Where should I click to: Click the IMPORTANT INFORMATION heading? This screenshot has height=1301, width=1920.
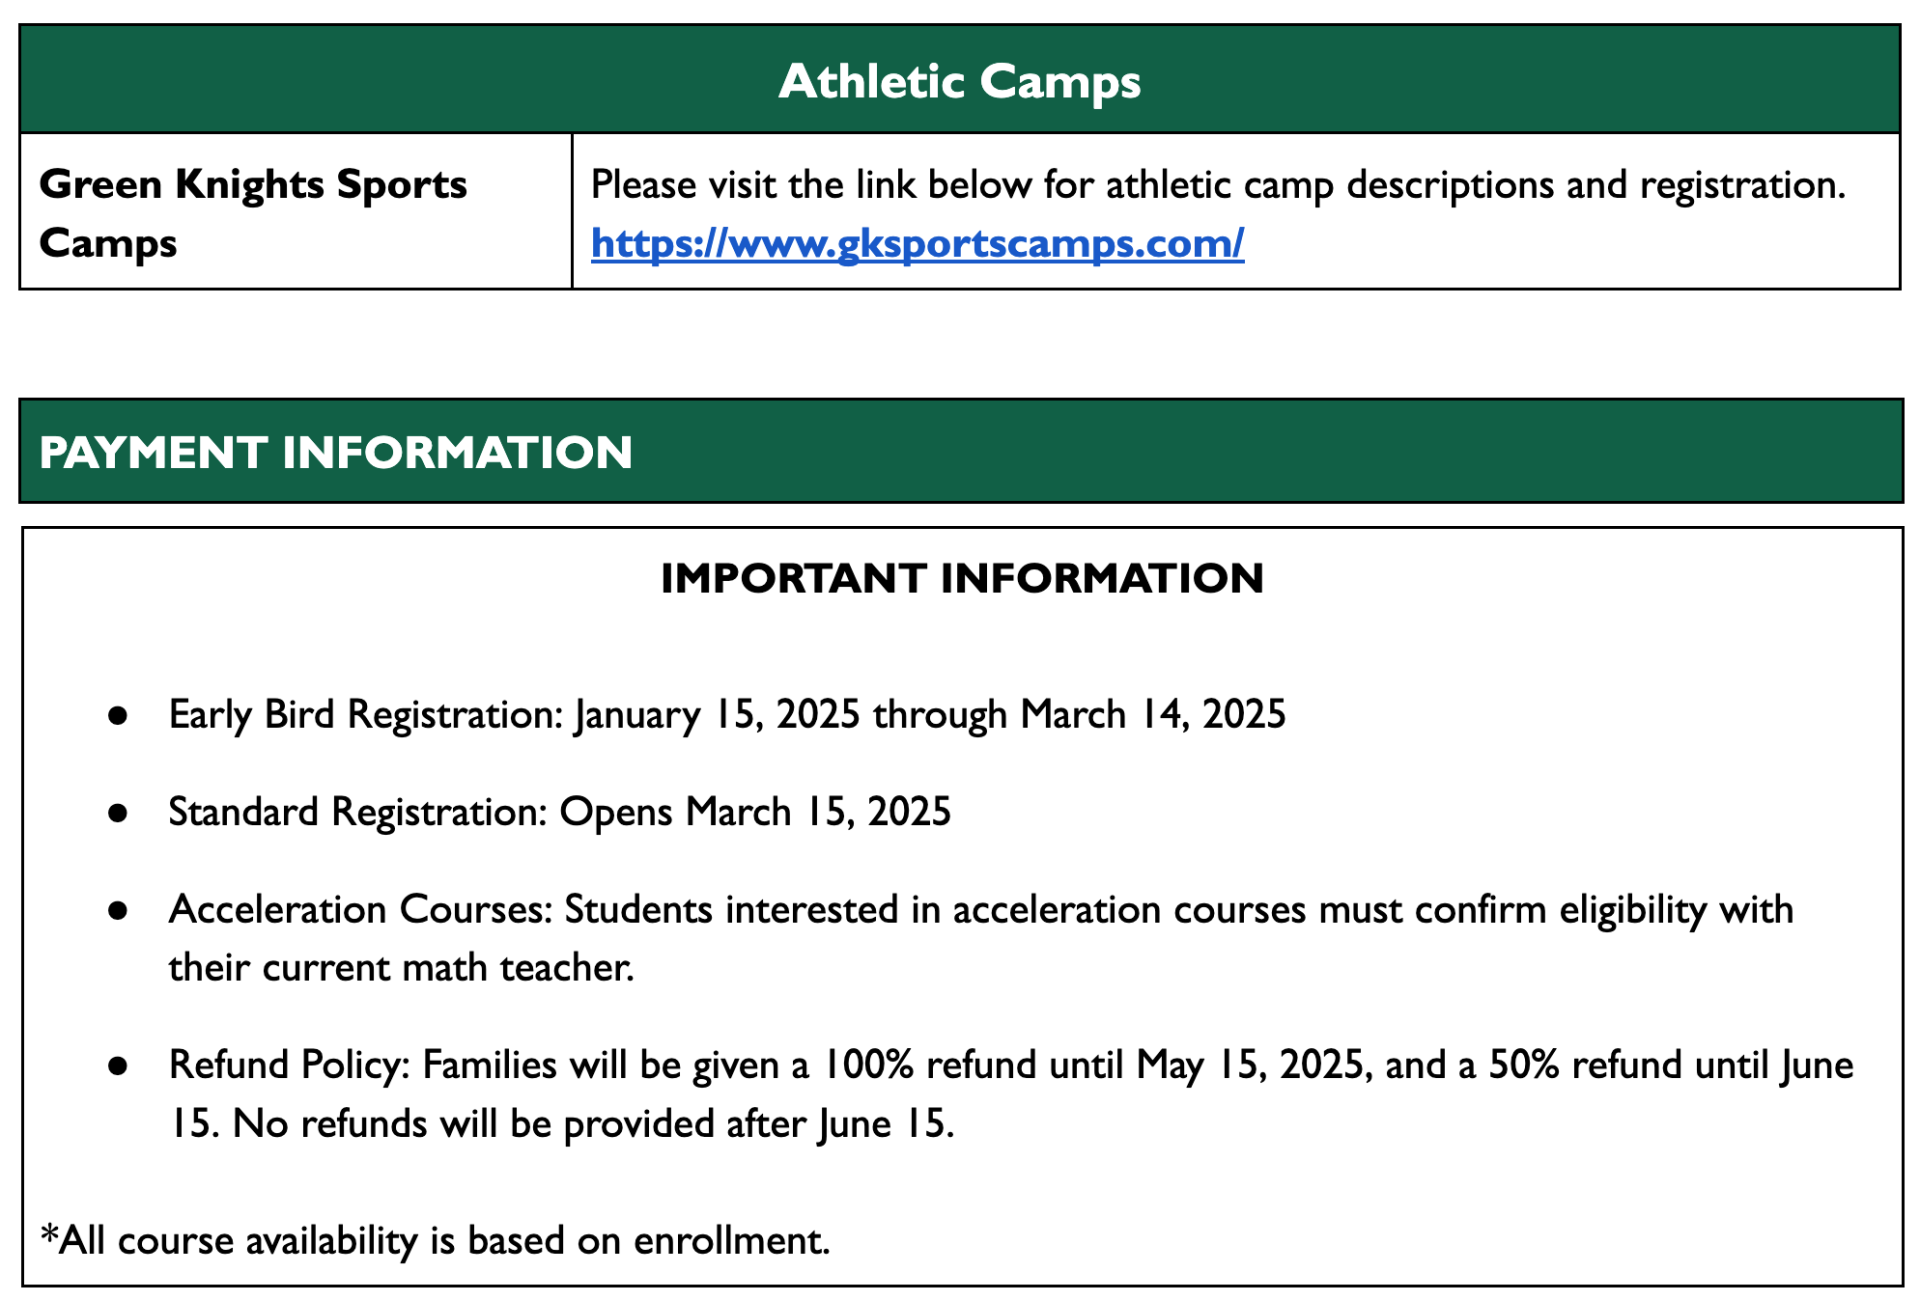(x=962, y=578)
